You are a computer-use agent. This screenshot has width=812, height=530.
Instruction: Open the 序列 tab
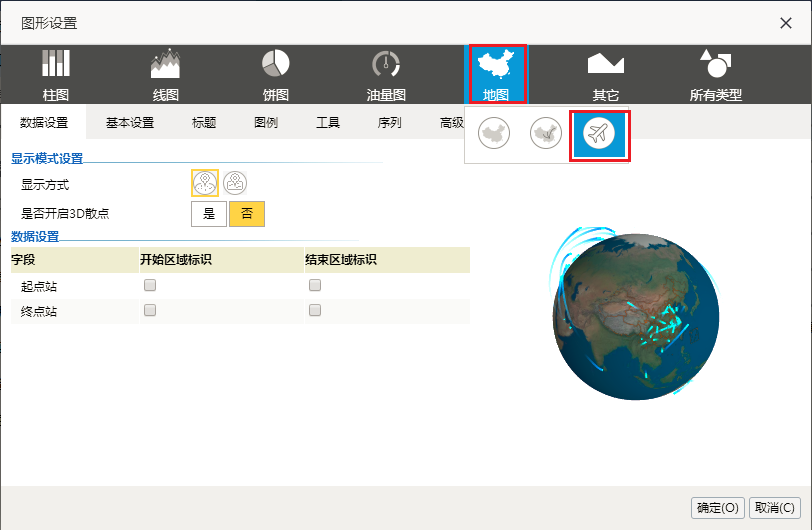point(389,123)
